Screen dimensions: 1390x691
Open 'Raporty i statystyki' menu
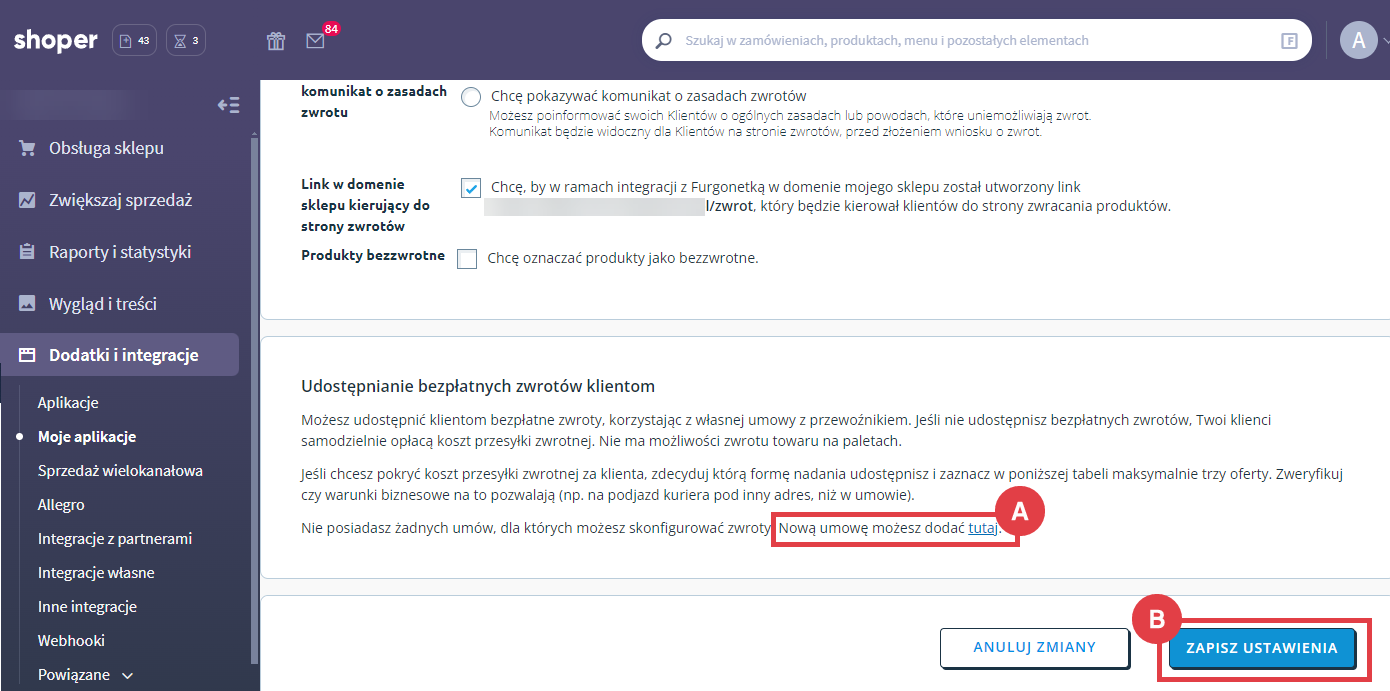[119, 252]
